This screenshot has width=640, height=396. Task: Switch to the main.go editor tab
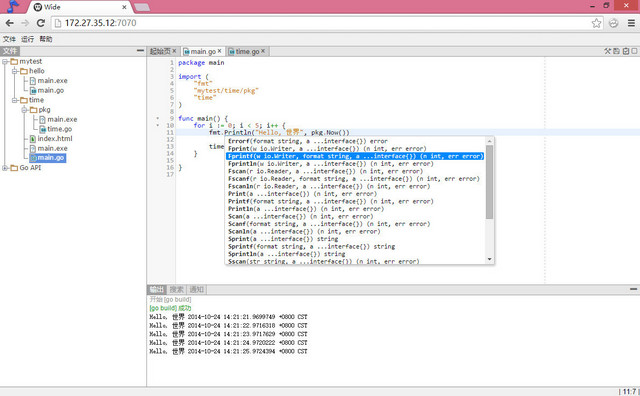[x=202, y=51]
